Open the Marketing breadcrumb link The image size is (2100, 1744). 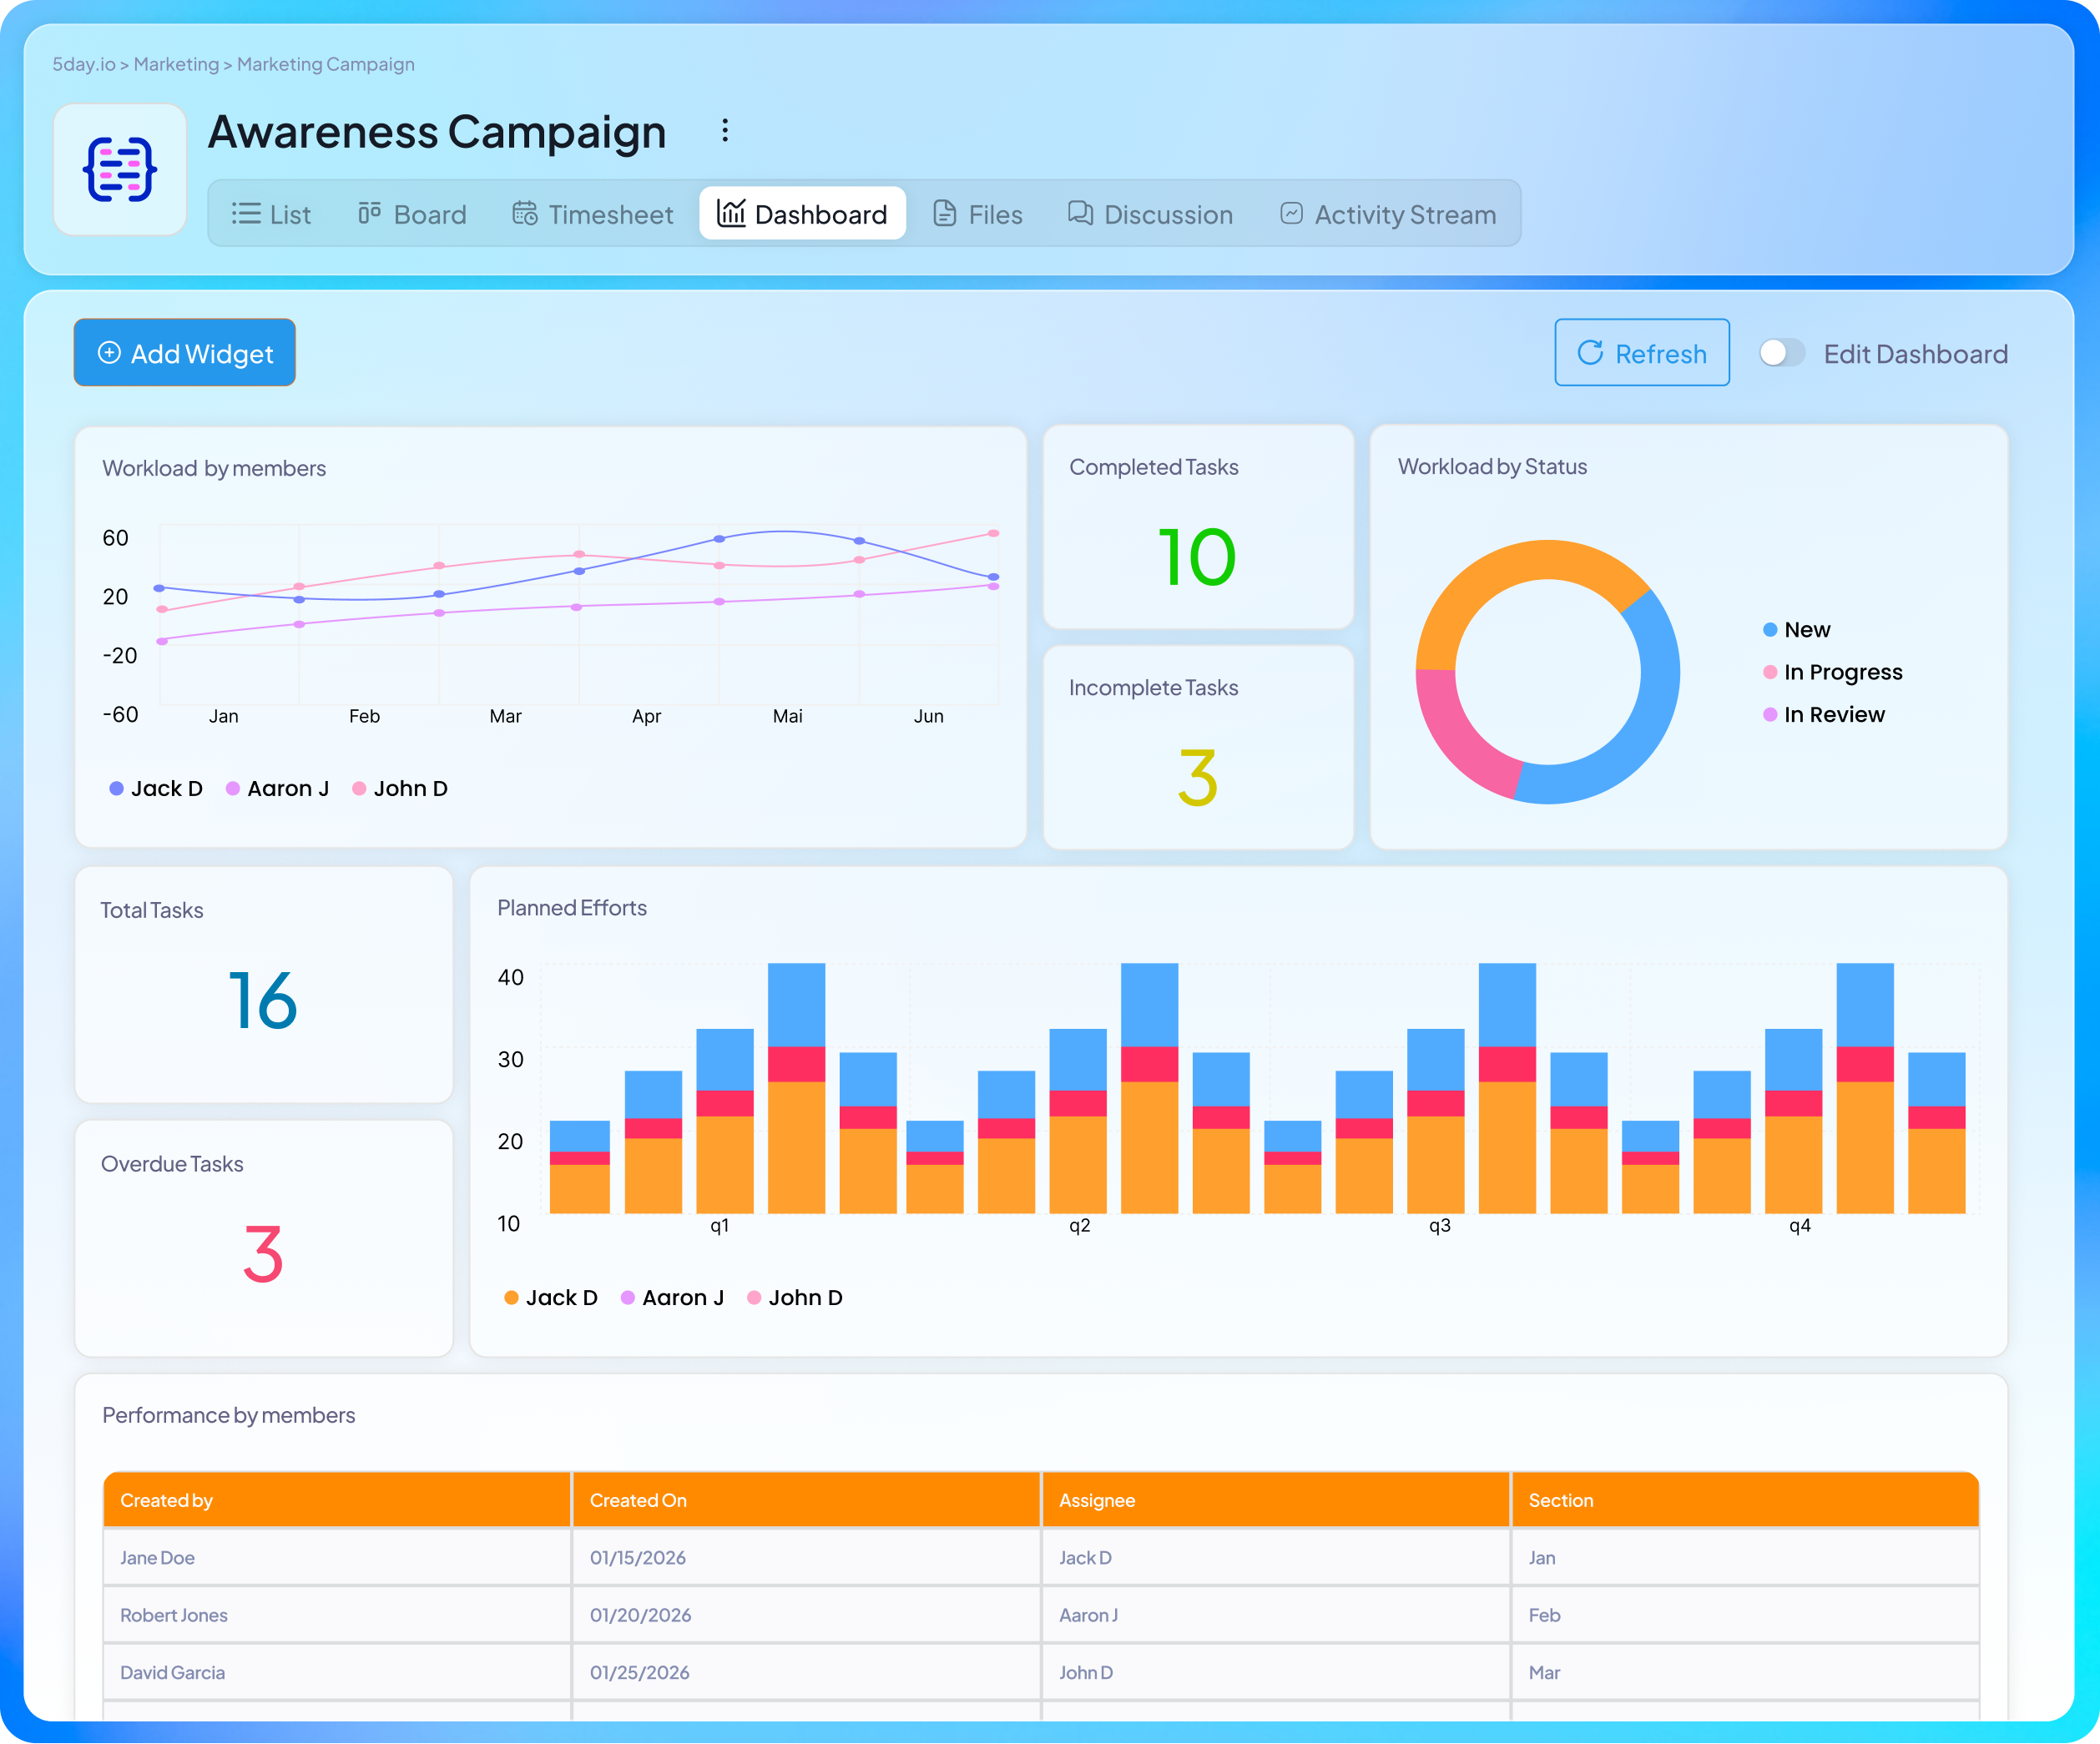click(x=175, y=63)
